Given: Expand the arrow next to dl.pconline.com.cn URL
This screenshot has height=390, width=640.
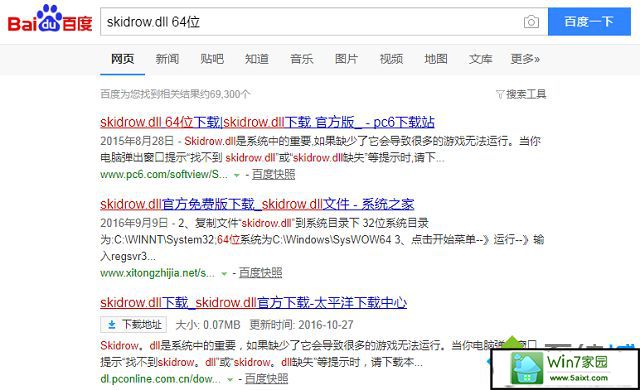Looking at the screenshot, I should [x=230, y=379].
